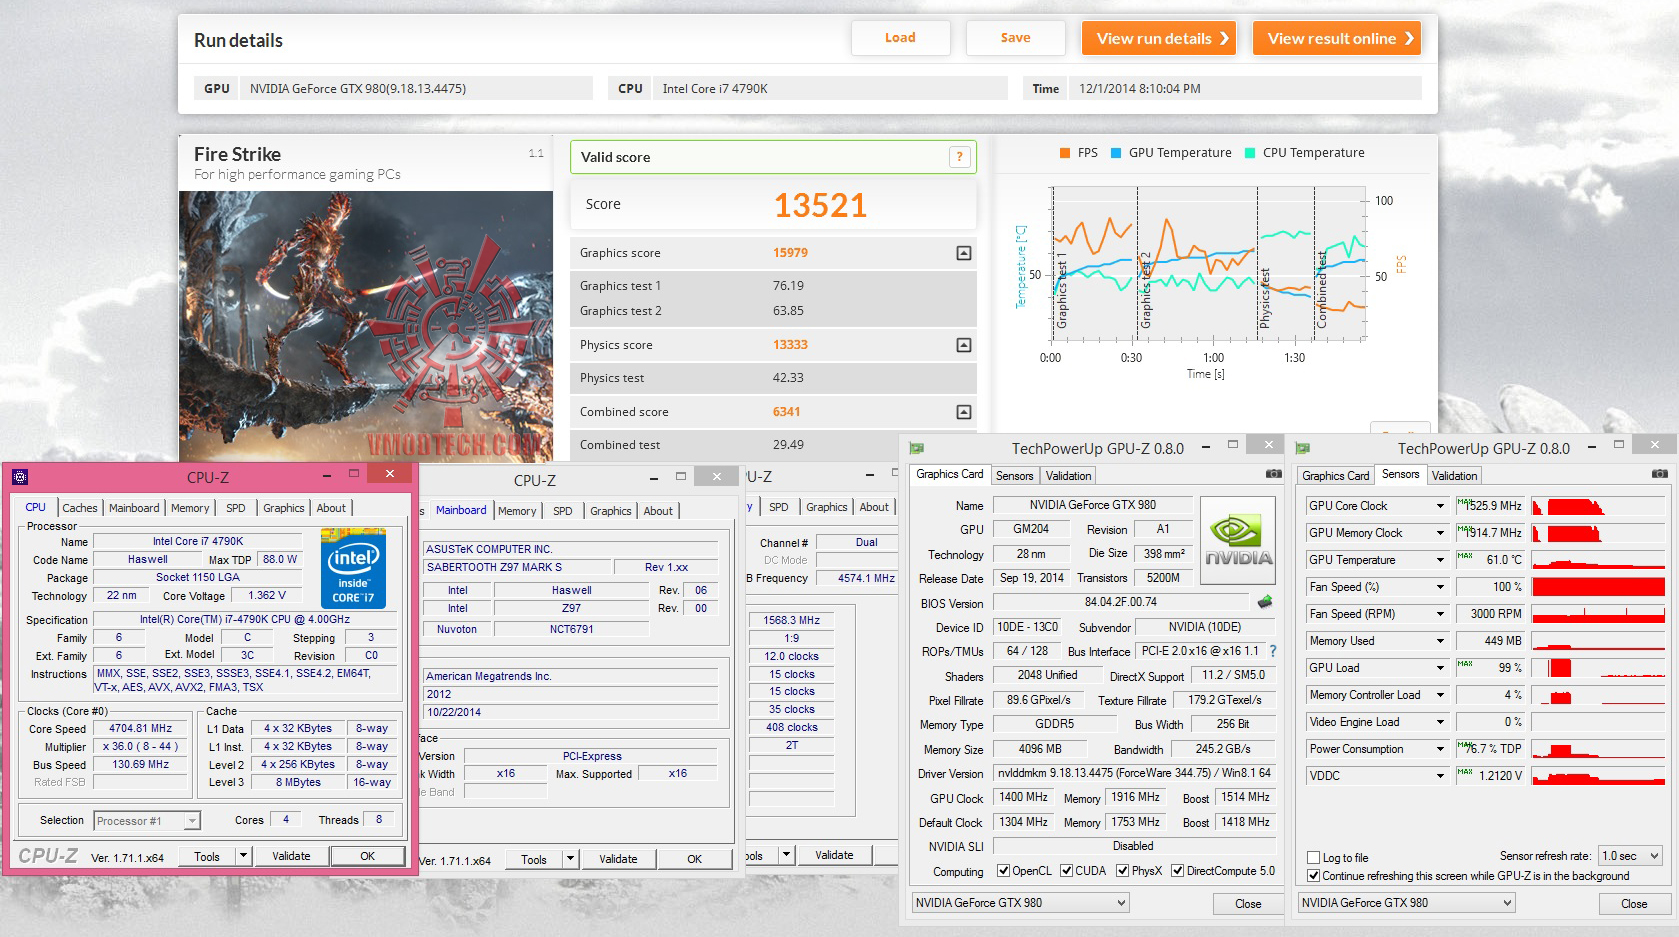Click the orange FPS legend square

(x=1065, y=153)
